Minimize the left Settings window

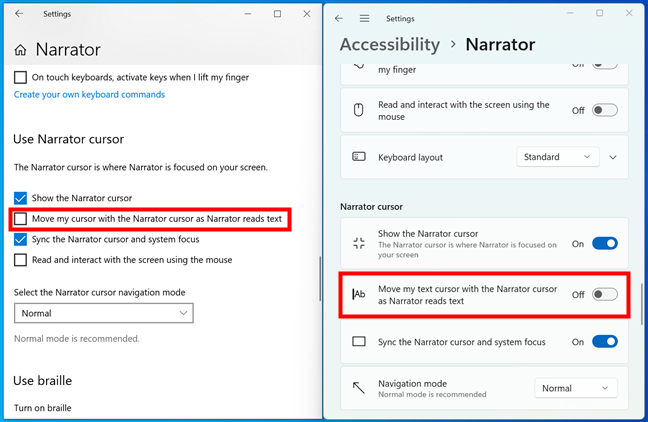point(248,14)
